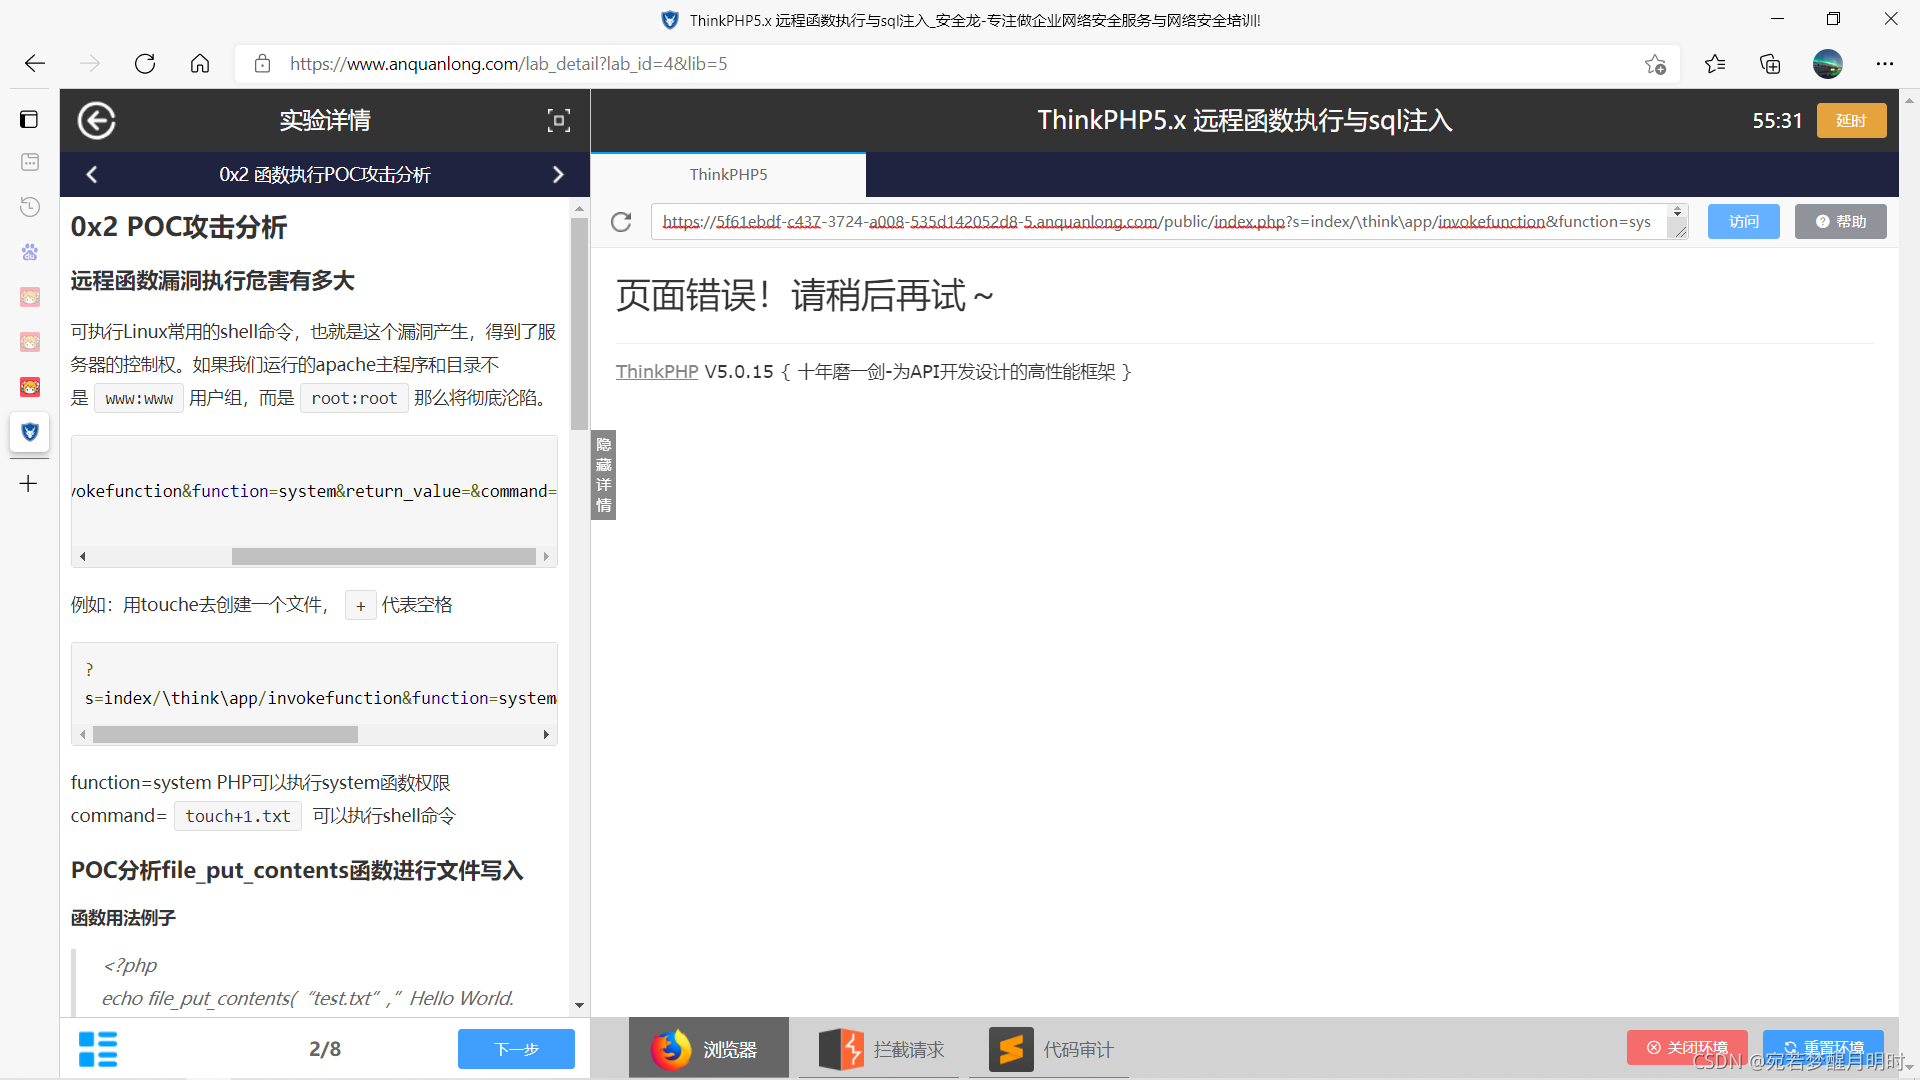
Task: Click the 远程函数漏洞执行危害有多大 heading
Action: coord(213,281)
